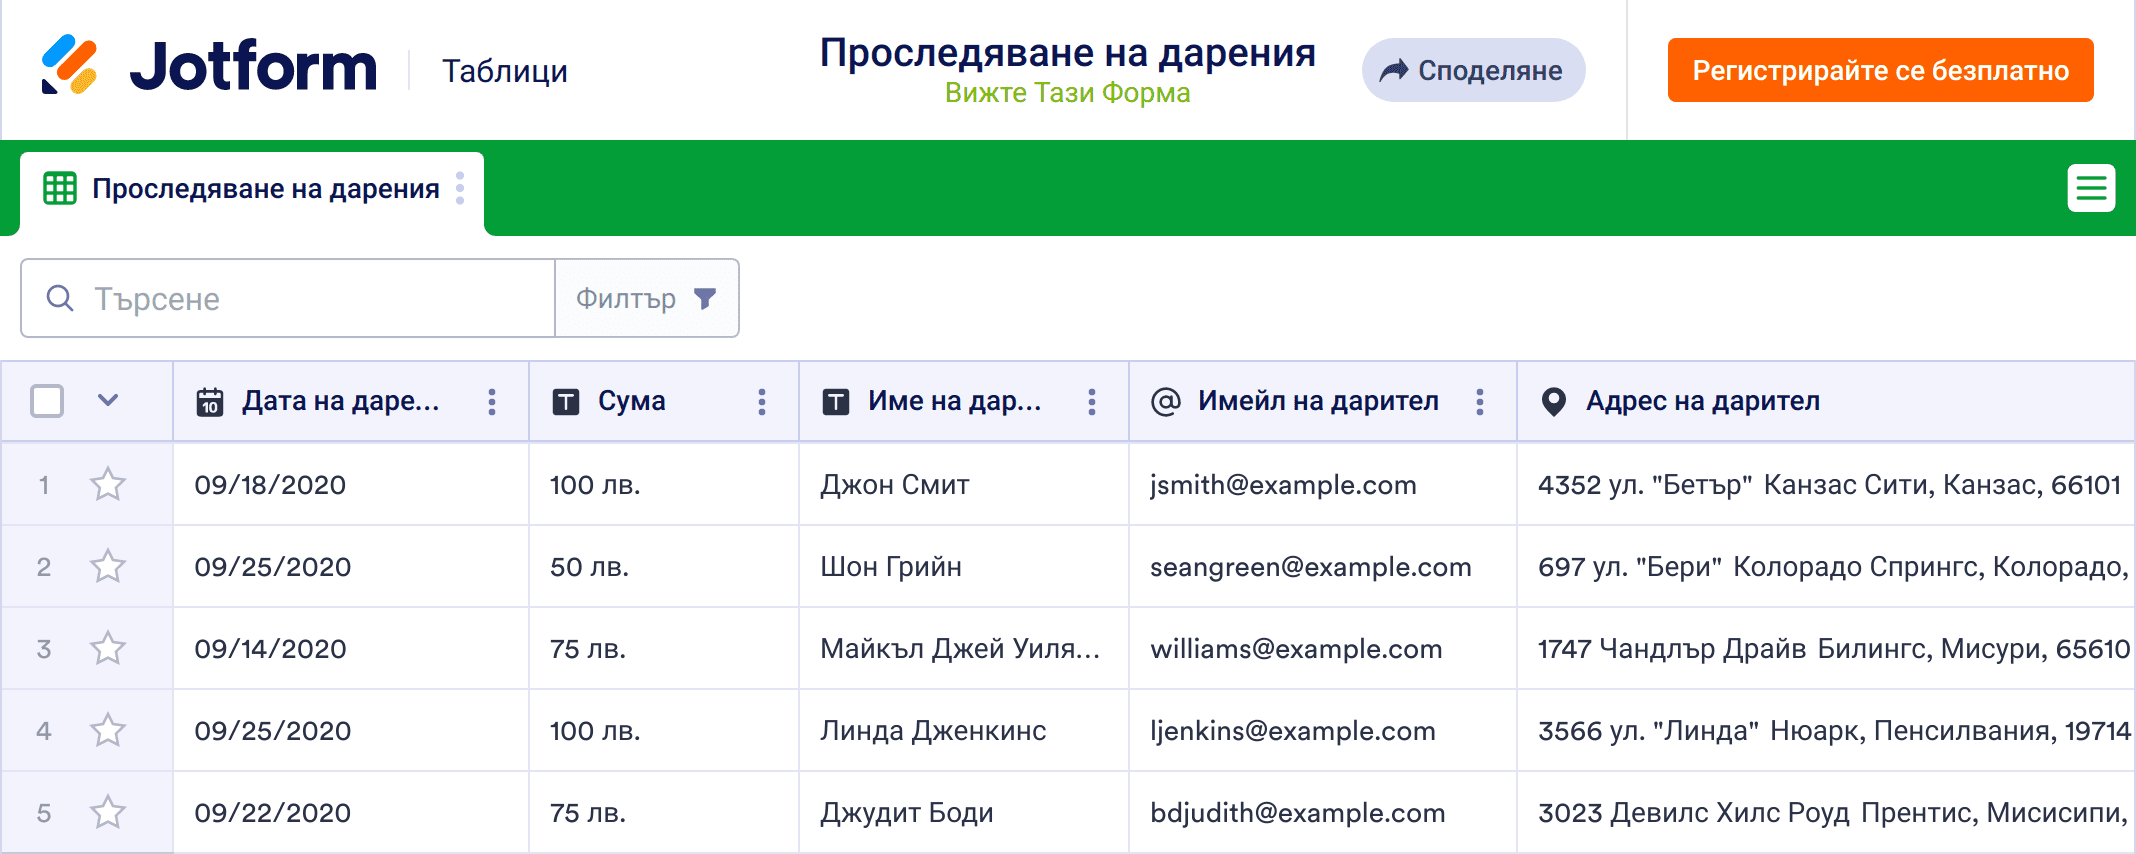The image size is (2136, 854).
Task: Star row 3 with date 09/14/2020
Action: pyautogui.click(x=108, y=649)
